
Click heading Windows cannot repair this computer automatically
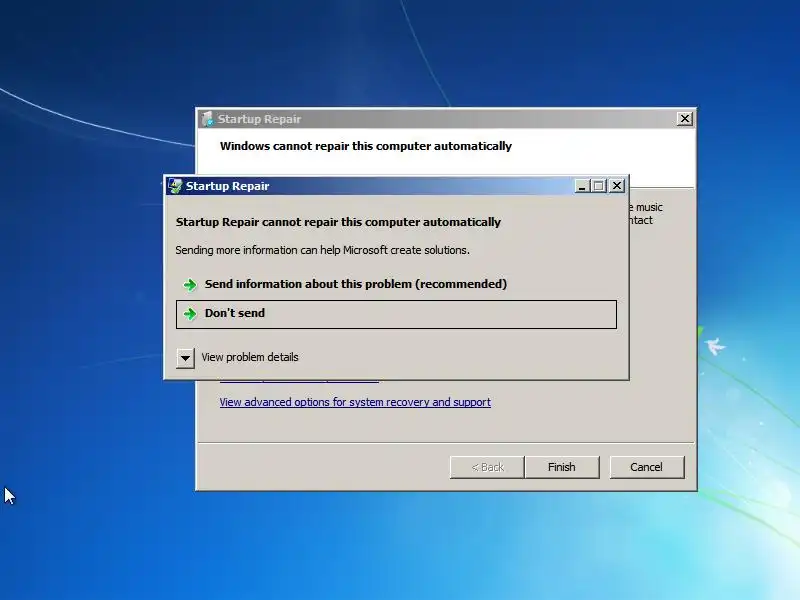click(x=366, y=146)
